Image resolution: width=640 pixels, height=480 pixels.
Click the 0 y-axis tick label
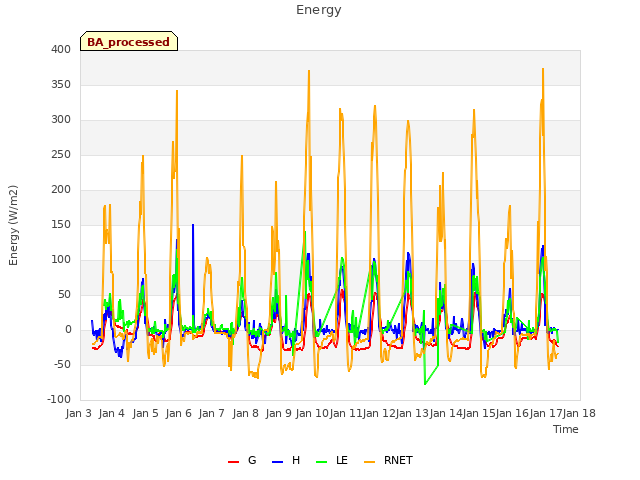pyautogui.click(x=68, y=330)
